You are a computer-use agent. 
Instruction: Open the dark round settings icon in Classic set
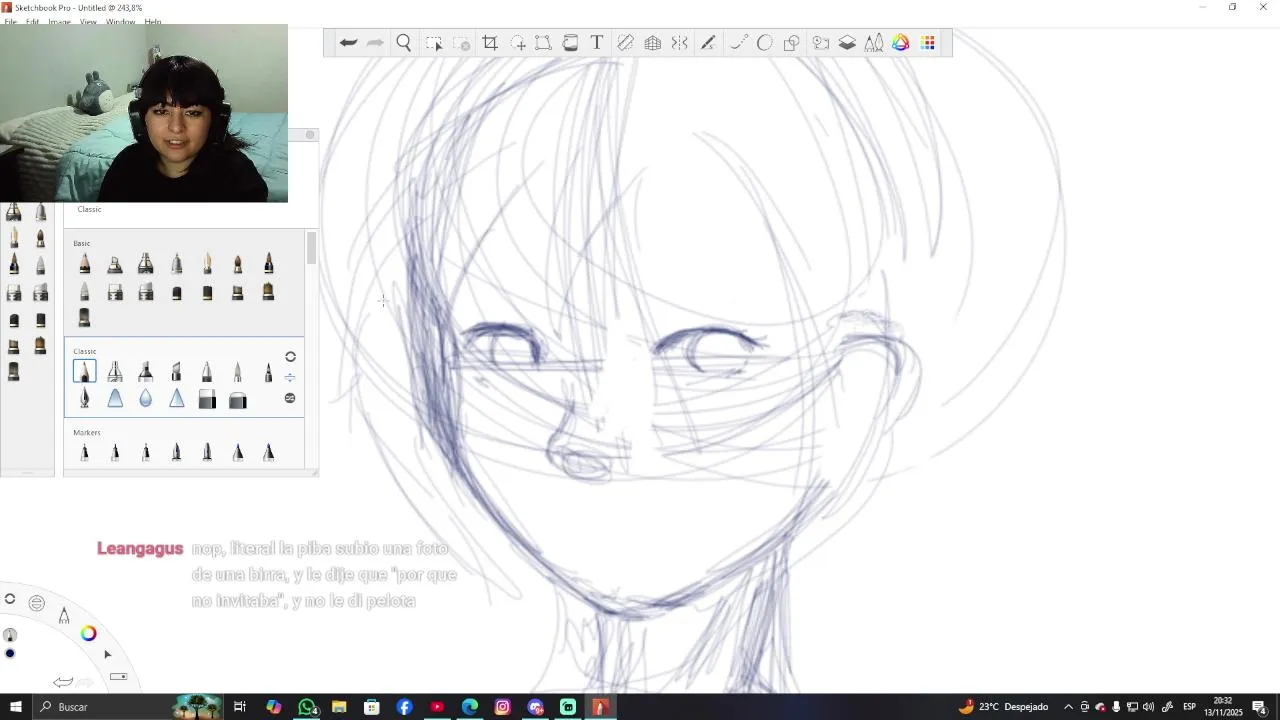[x=290, y=398]
